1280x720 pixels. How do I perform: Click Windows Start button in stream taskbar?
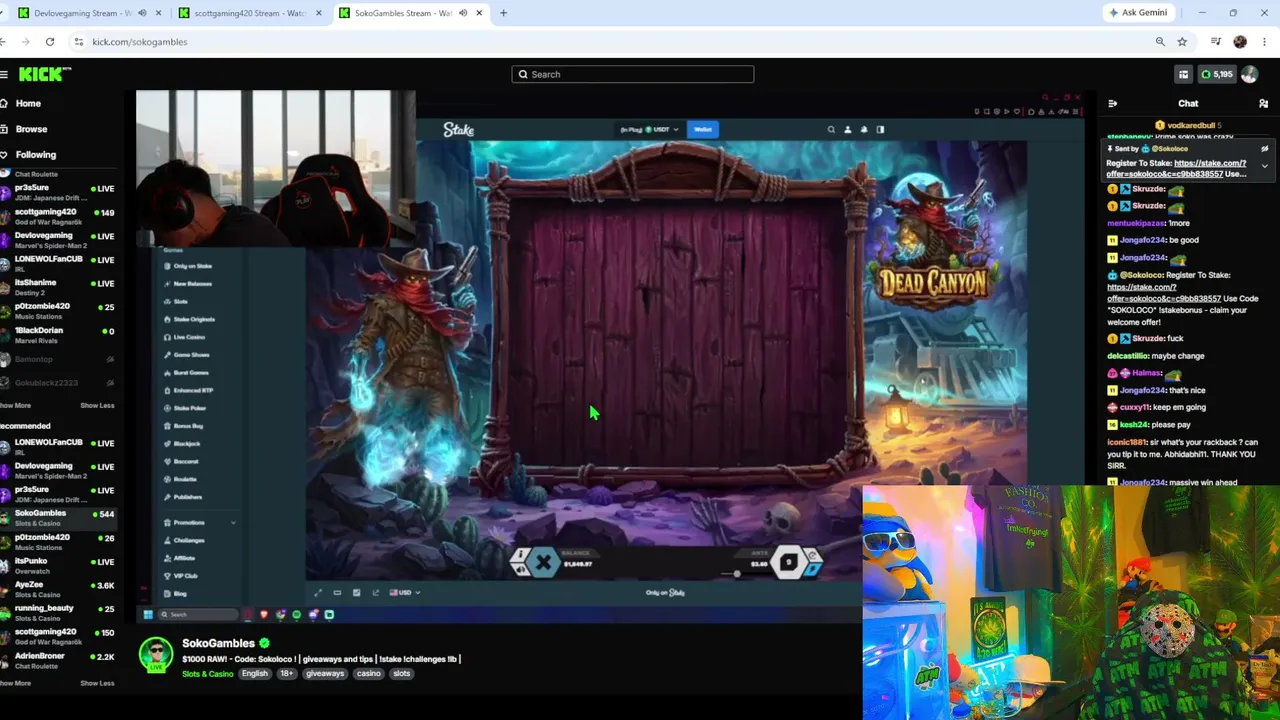point(148,614)
